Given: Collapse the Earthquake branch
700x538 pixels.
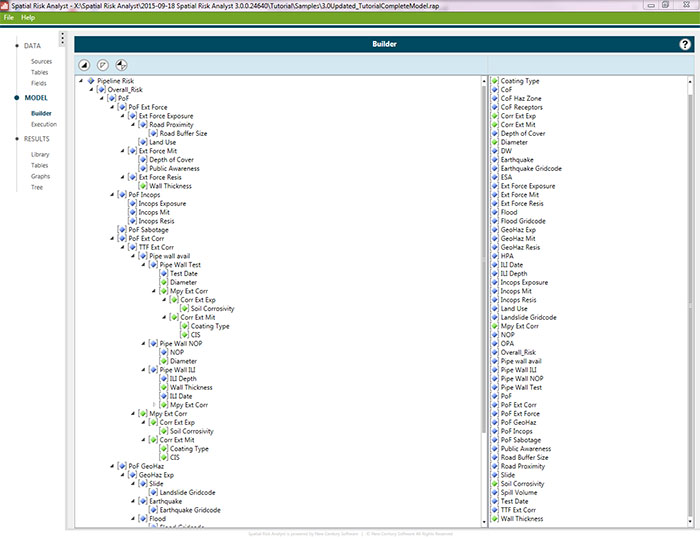Looking at the screenshot, I should tap(133, 501).
